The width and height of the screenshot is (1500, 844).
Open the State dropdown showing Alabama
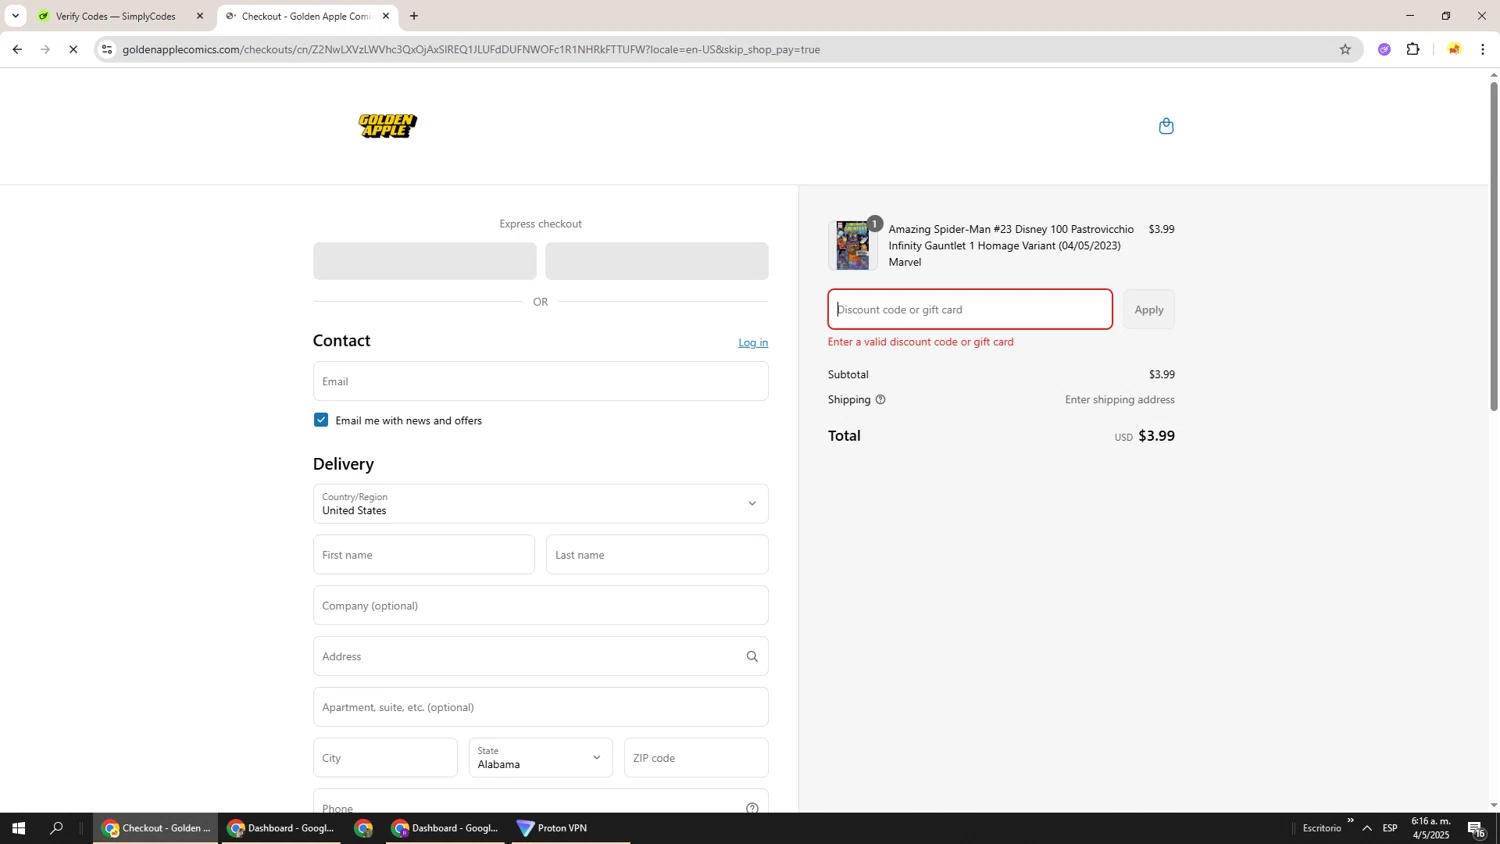pos(540,758)
